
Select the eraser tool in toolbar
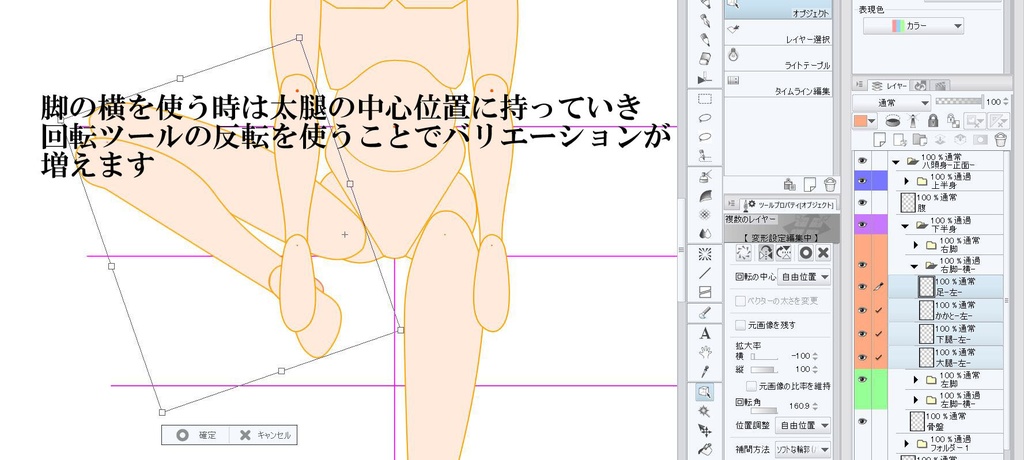[x=705, y=59]
